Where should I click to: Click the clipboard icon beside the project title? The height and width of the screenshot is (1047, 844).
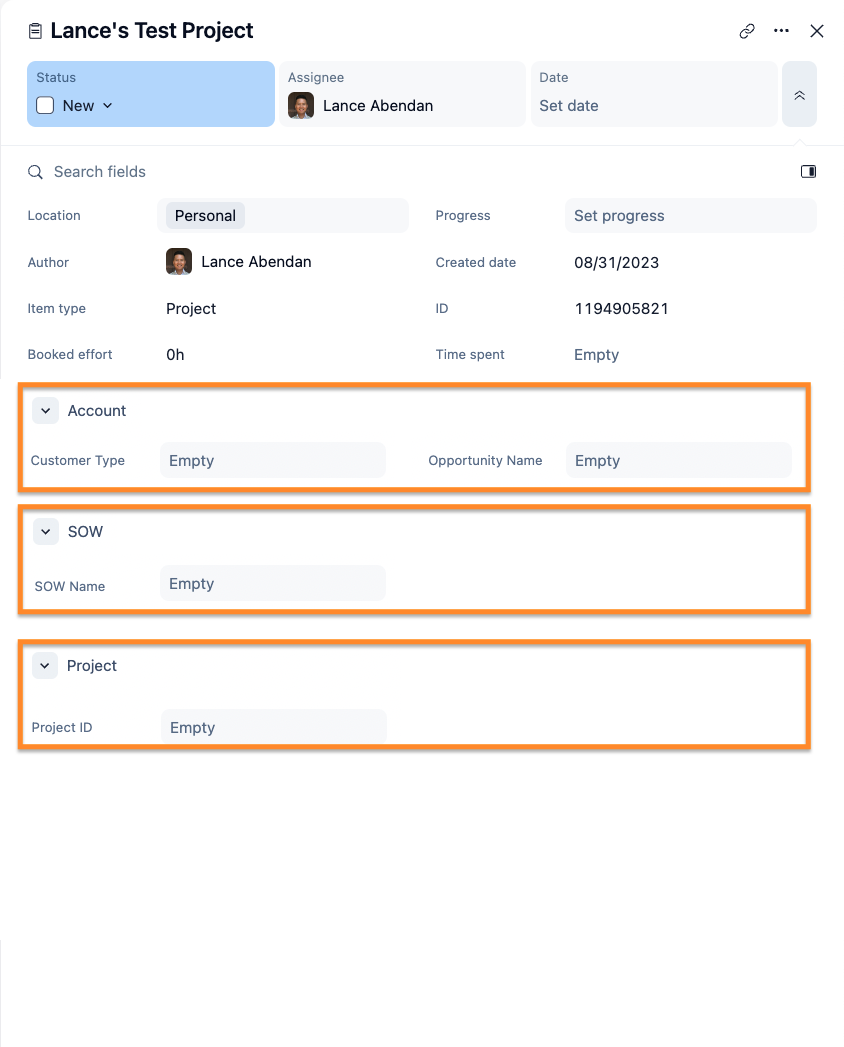[36, 32]
